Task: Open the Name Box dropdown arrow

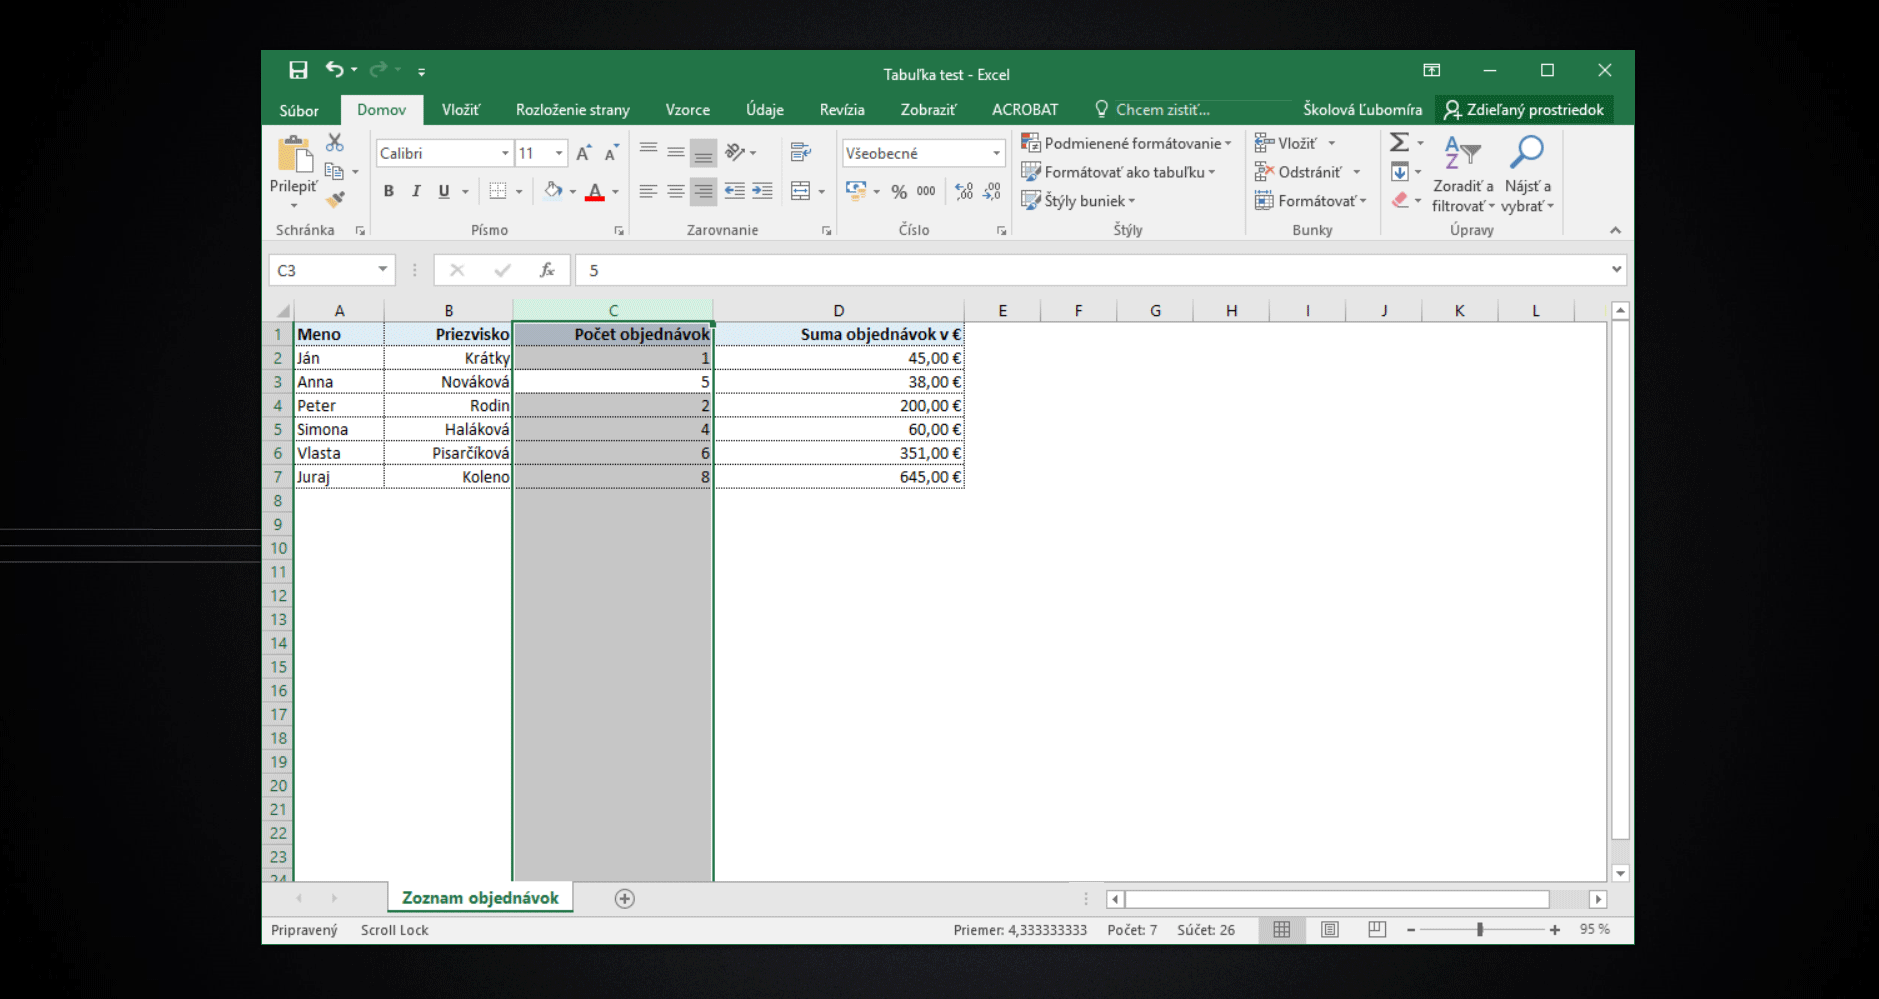Action: [x=383, y=269]
